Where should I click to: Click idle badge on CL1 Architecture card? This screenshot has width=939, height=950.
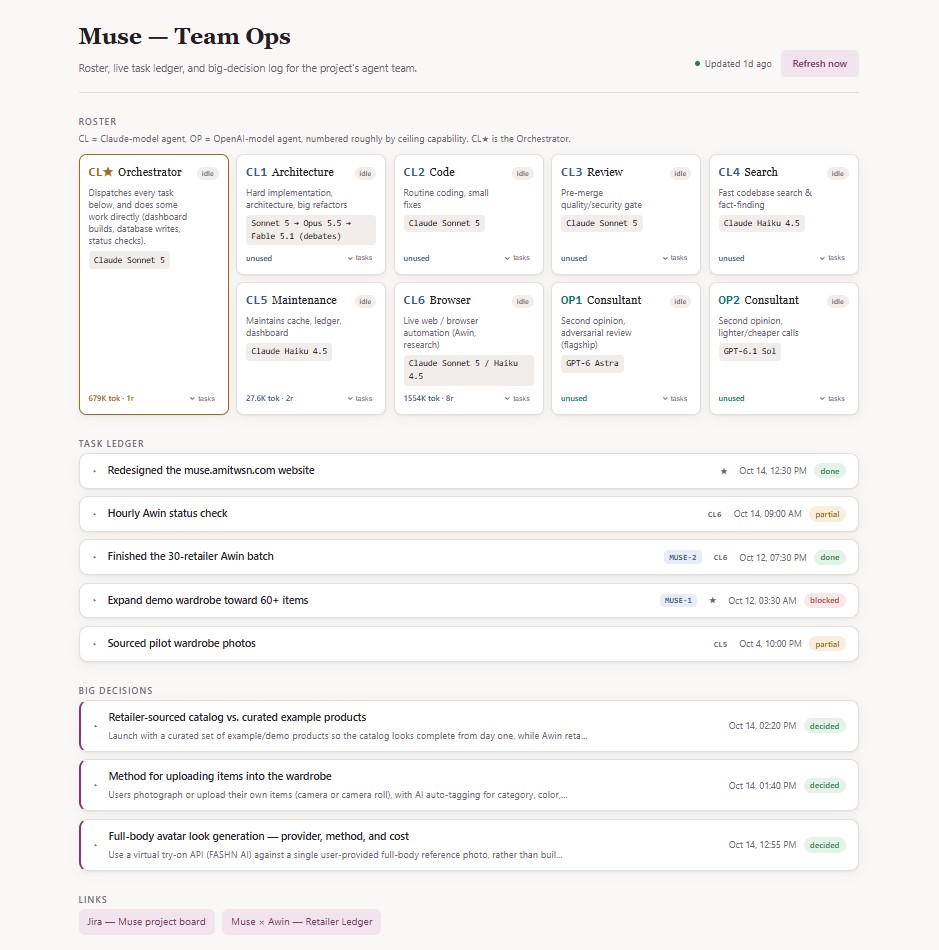(x=365, y=173)
